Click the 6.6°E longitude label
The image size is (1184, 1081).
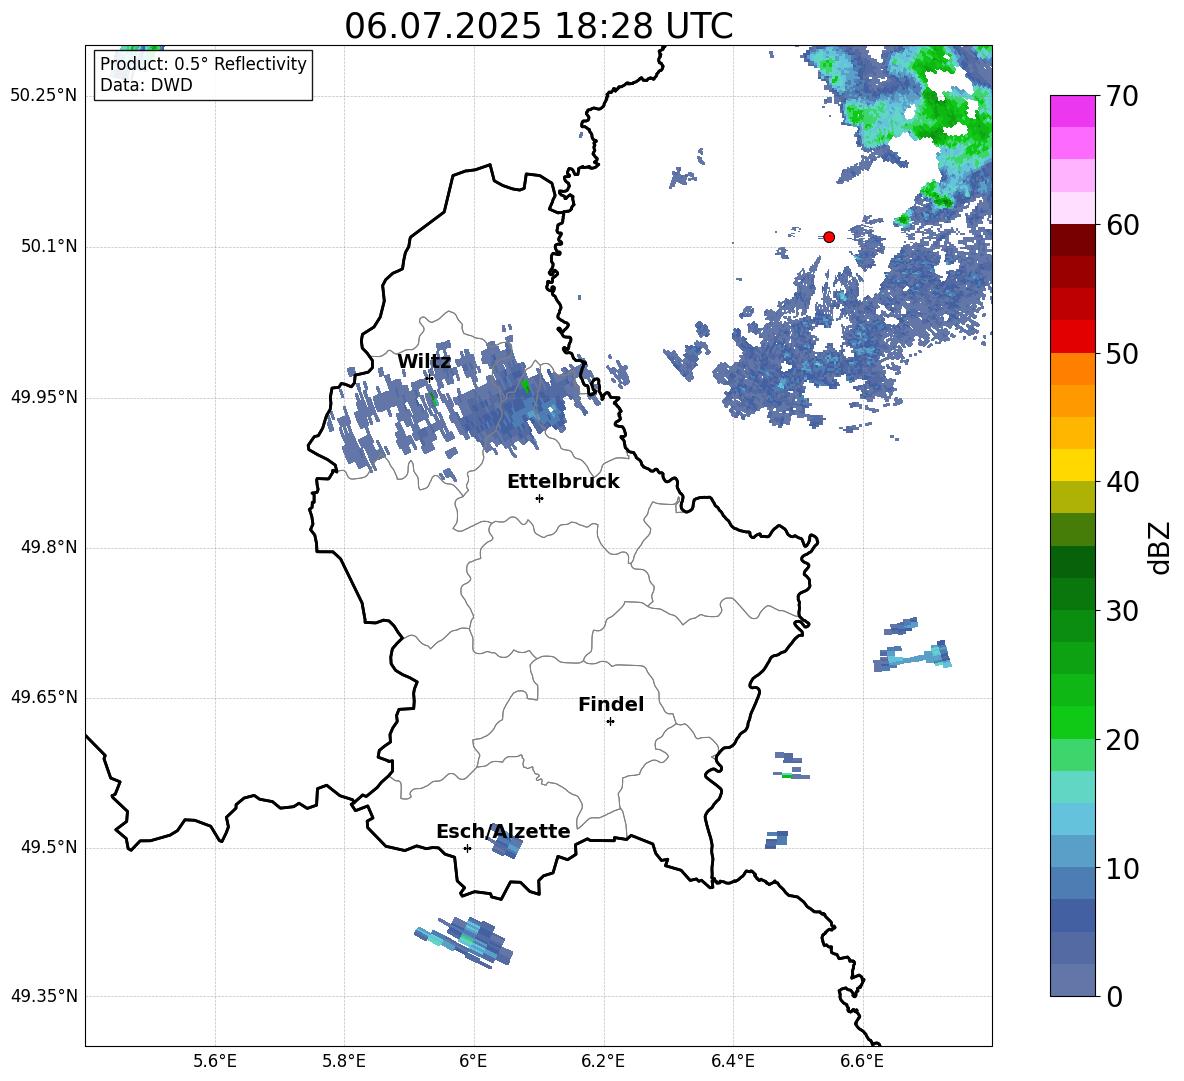tap(862, 1061)
